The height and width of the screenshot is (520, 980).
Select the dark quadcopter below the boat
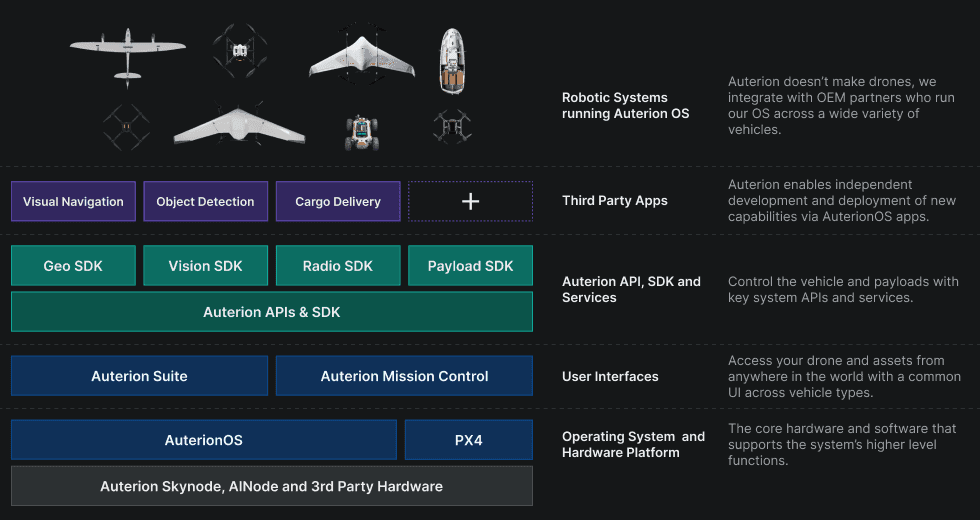pyautogui.click(x=452, y=126)
